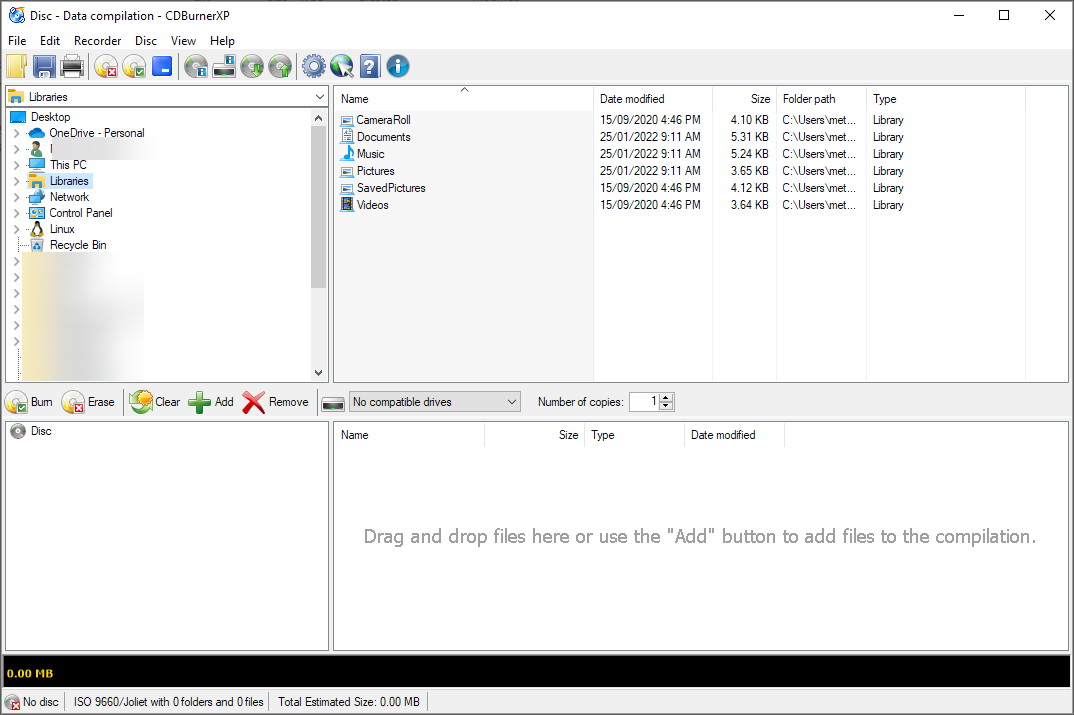Click the blue About info icon
Screen dimensions: 1074x715
click(x=398, y=66)
